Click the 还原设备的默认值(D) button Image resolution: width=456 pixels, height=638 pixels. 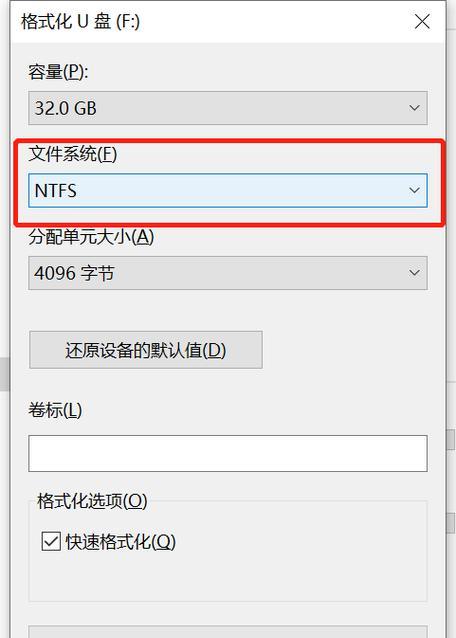coord(146,350)
